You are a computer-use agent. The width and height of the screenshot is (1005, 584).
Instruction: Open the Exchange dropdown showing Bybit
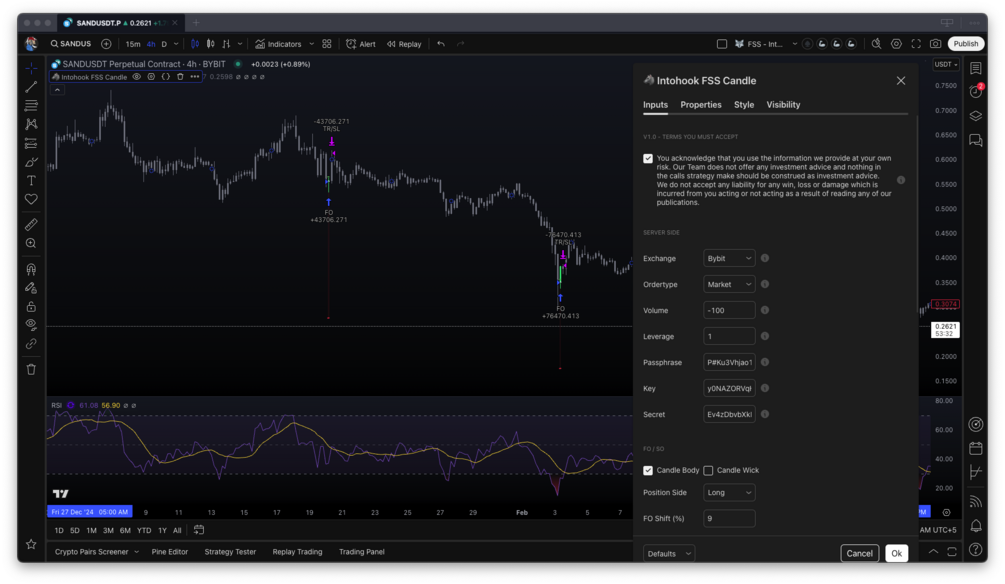coord(729,258)
